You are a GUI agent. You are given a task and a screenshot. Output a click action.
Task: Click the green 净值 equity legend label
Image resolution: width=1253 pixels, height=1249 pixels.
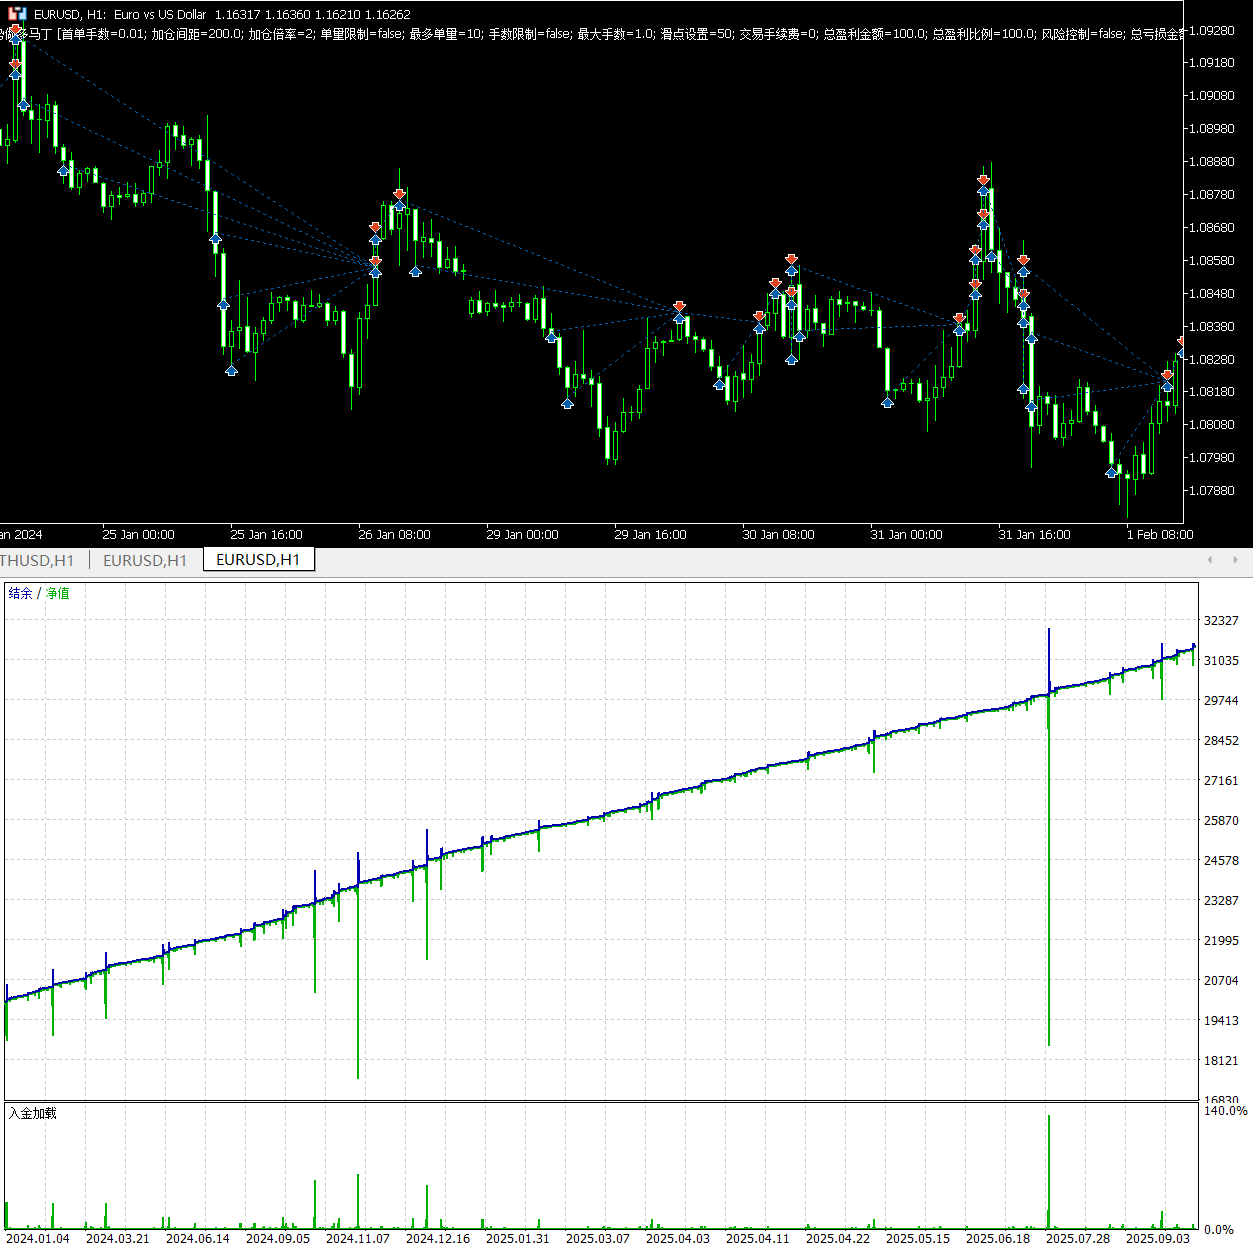[x=58, y=593]
